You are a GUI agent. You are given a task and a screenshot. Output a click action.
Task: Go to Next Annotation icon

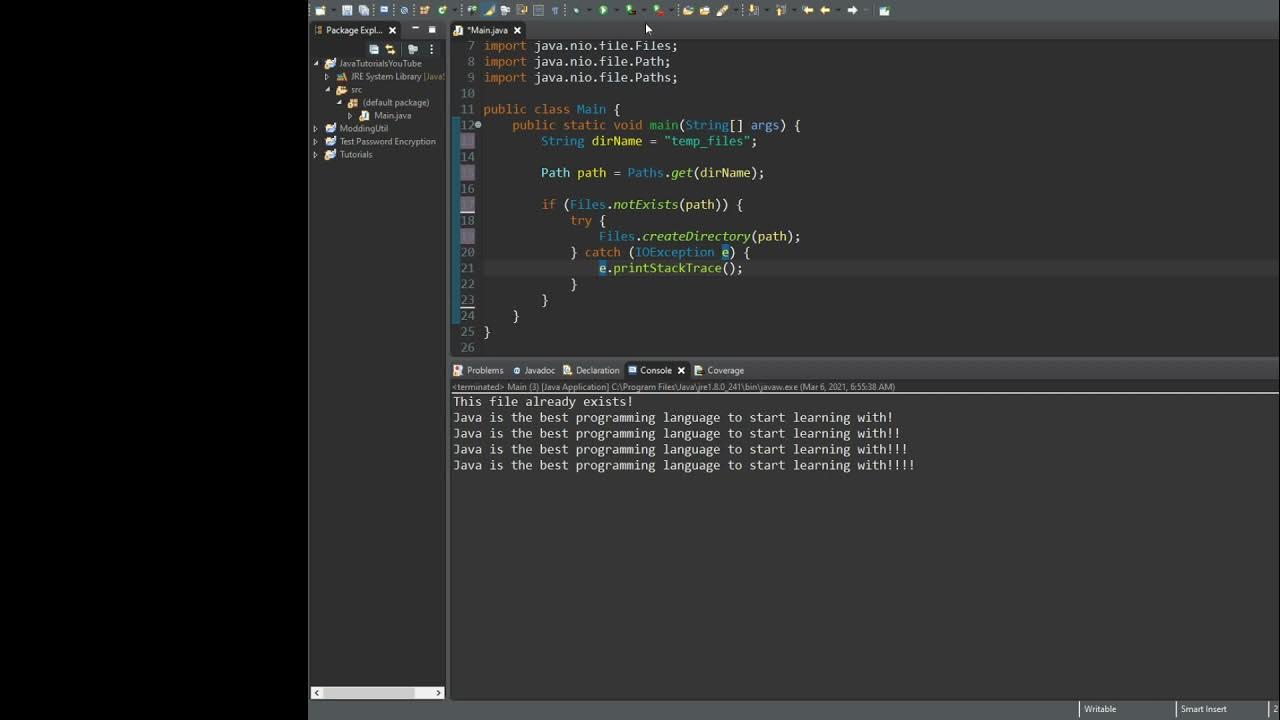coord(752,10)
